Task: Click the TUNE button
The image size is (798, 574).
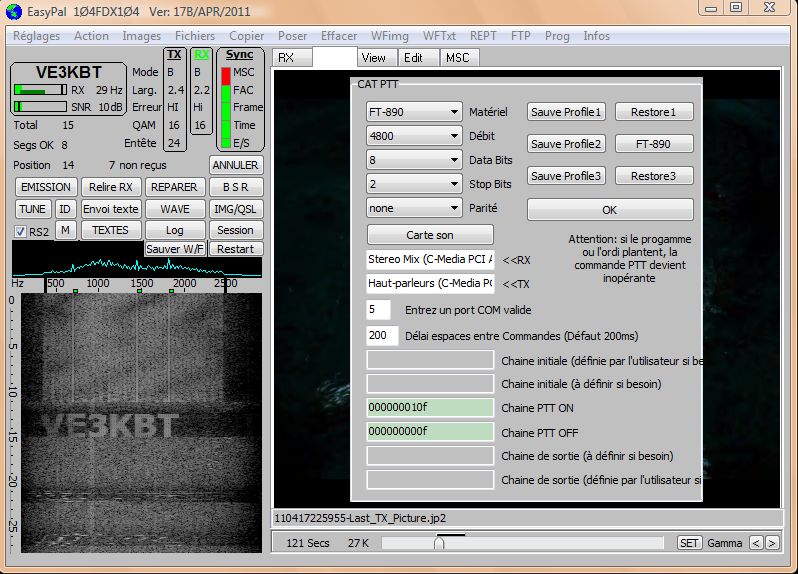Action: point(33,209)
